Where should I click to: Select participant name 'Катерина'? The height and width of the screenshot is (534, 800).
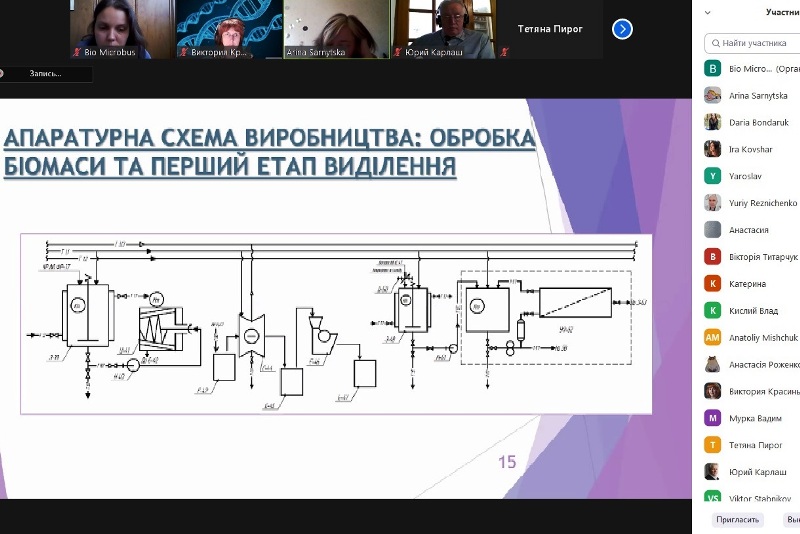coord(747,284)
